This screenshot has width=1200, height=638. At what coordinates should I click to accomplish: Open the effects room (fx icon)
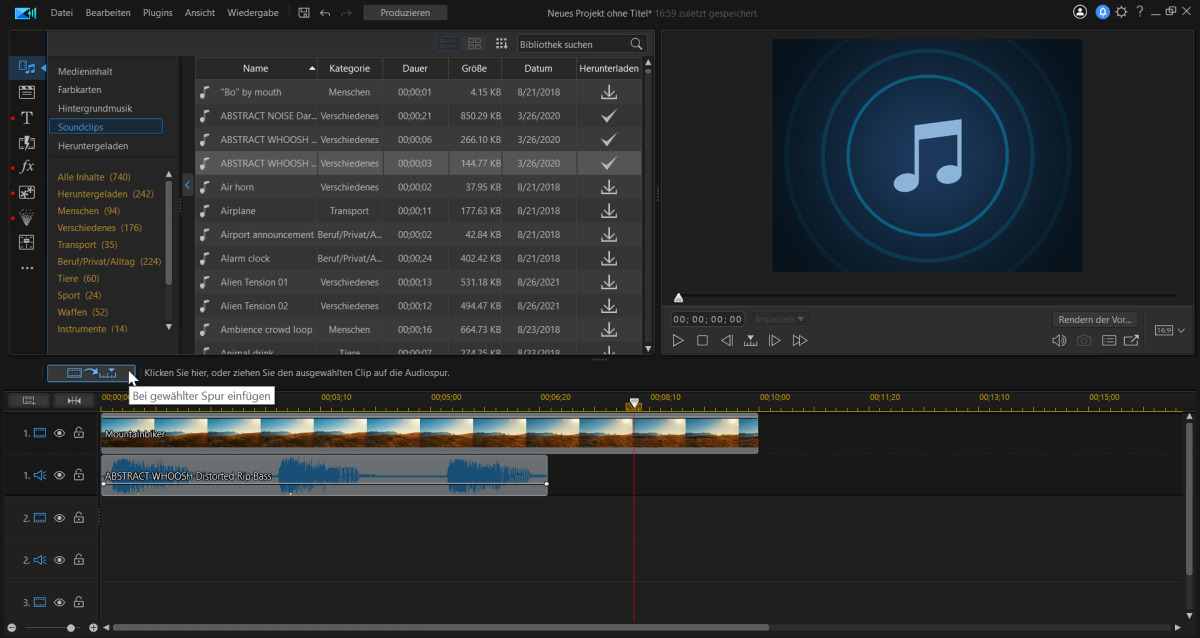pyautogui.click(x=27, y=167)
